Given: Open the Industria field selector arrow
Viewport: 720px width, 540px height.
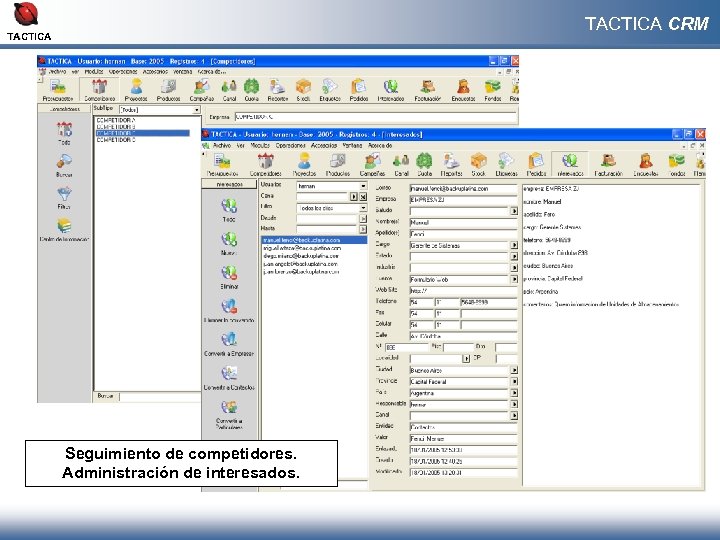Looking at the screenshot, I should pos(514,268).
